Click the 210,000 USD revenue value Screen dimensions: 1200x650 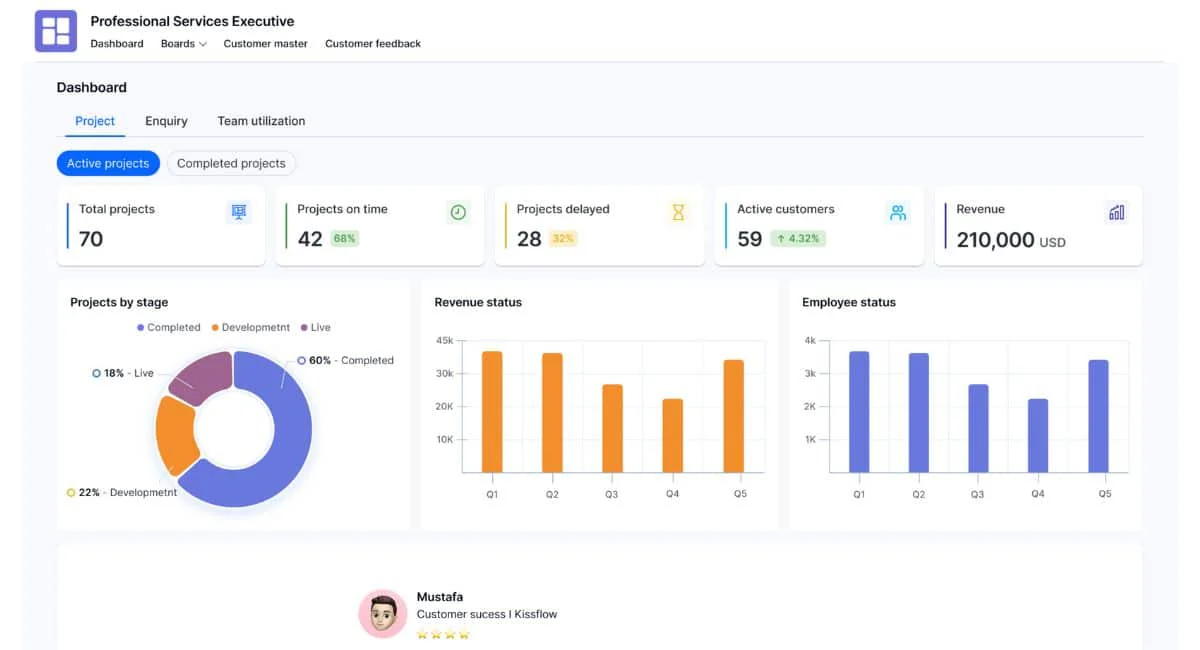pos(1011,240)
